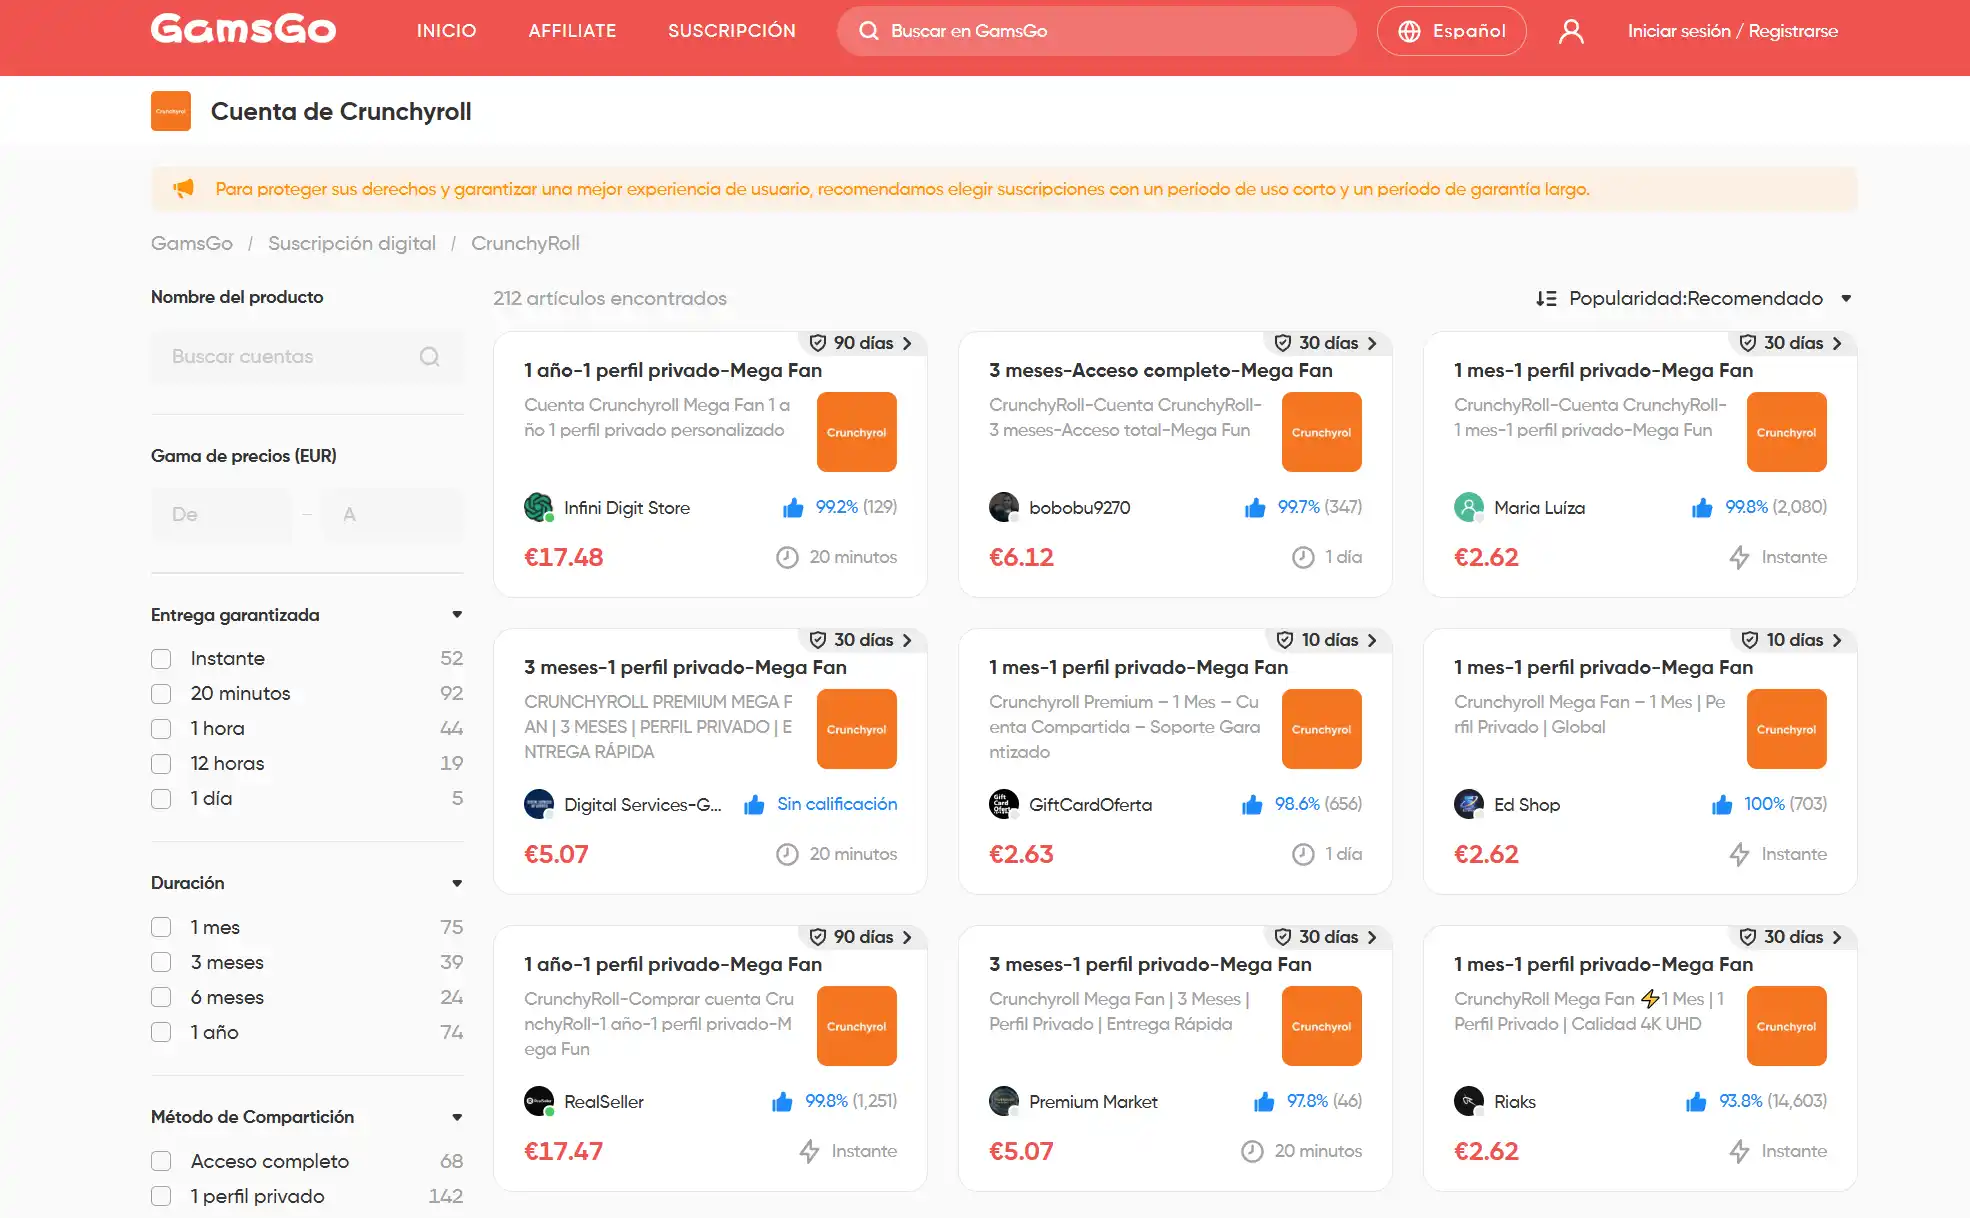Click the search icon in Buscar cuentas field

430,357
